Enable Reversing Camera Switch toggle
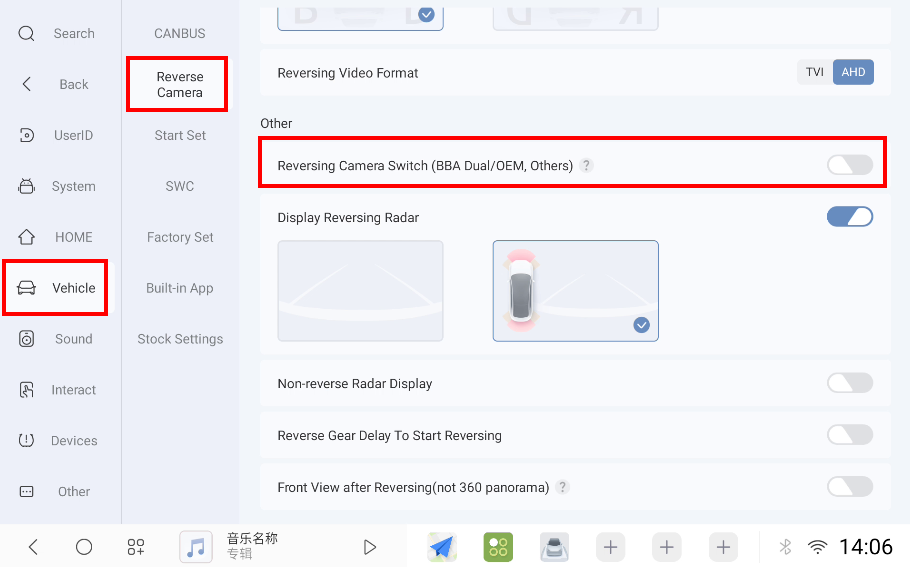This screenshot has height=567, width=910. 850,165
